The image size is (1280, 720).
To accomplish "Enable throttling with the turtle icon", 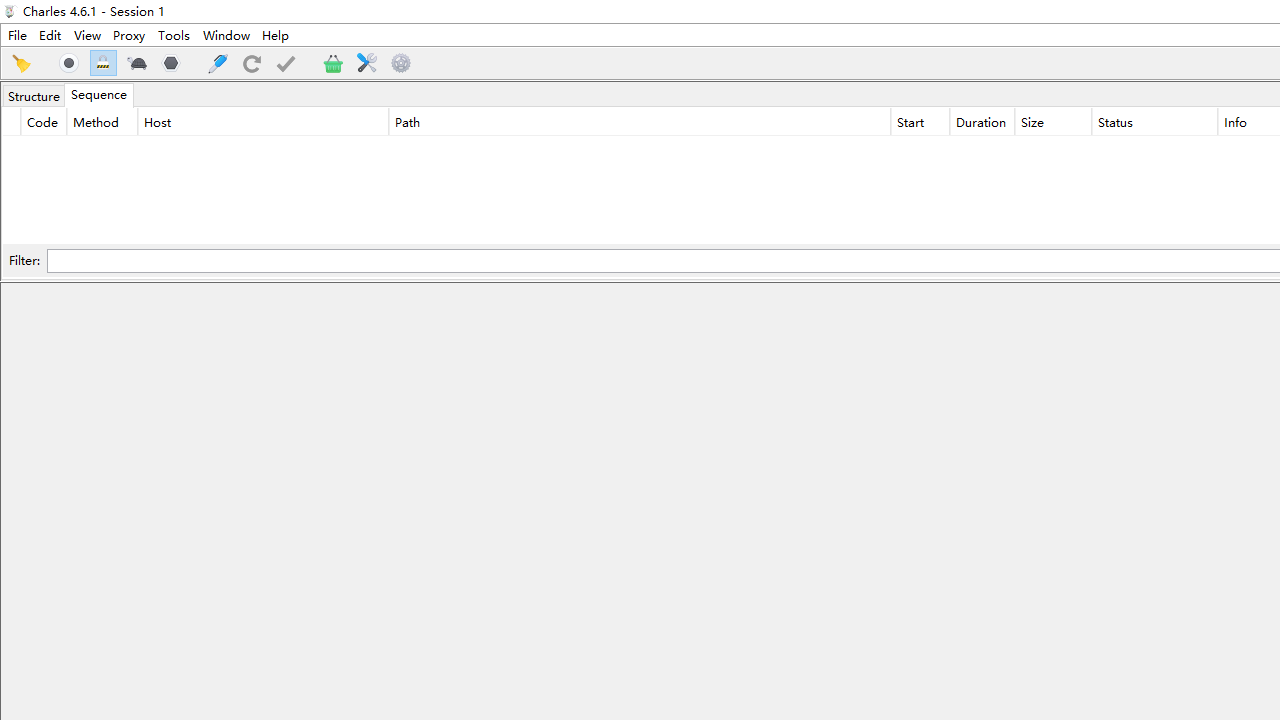I will [x=137, y=64].
